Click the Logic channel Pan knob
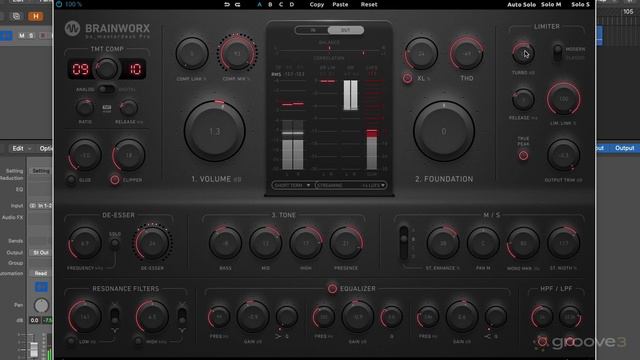The image size is (640, 360). [x=41, y=305]
